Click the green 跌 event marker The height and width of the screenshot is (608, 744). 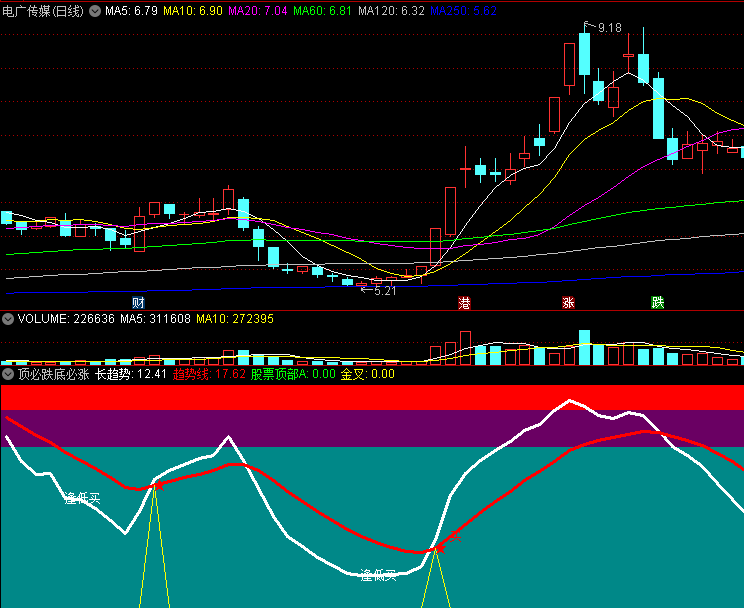657,302
